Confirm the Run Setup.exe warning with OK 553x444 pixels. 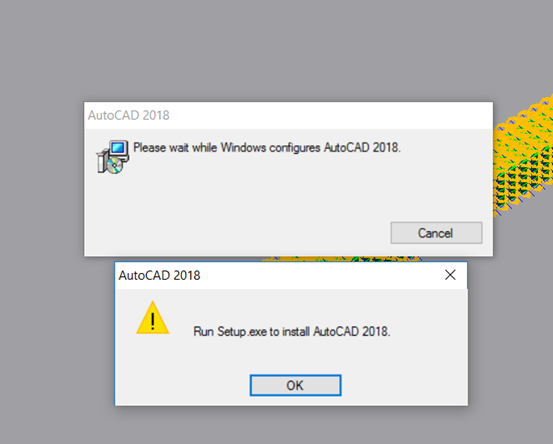pos(295,385)
